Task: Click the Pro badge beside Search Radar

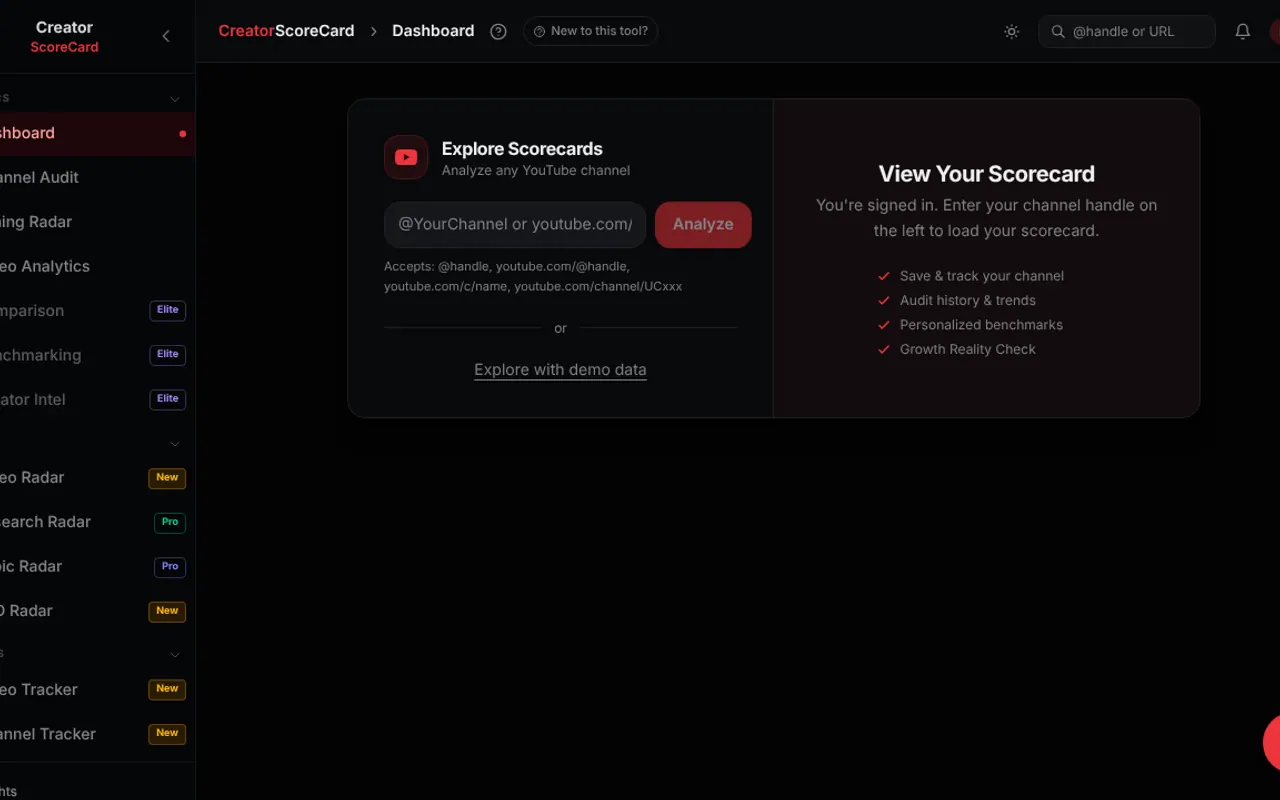Action: tap(170, 522)
